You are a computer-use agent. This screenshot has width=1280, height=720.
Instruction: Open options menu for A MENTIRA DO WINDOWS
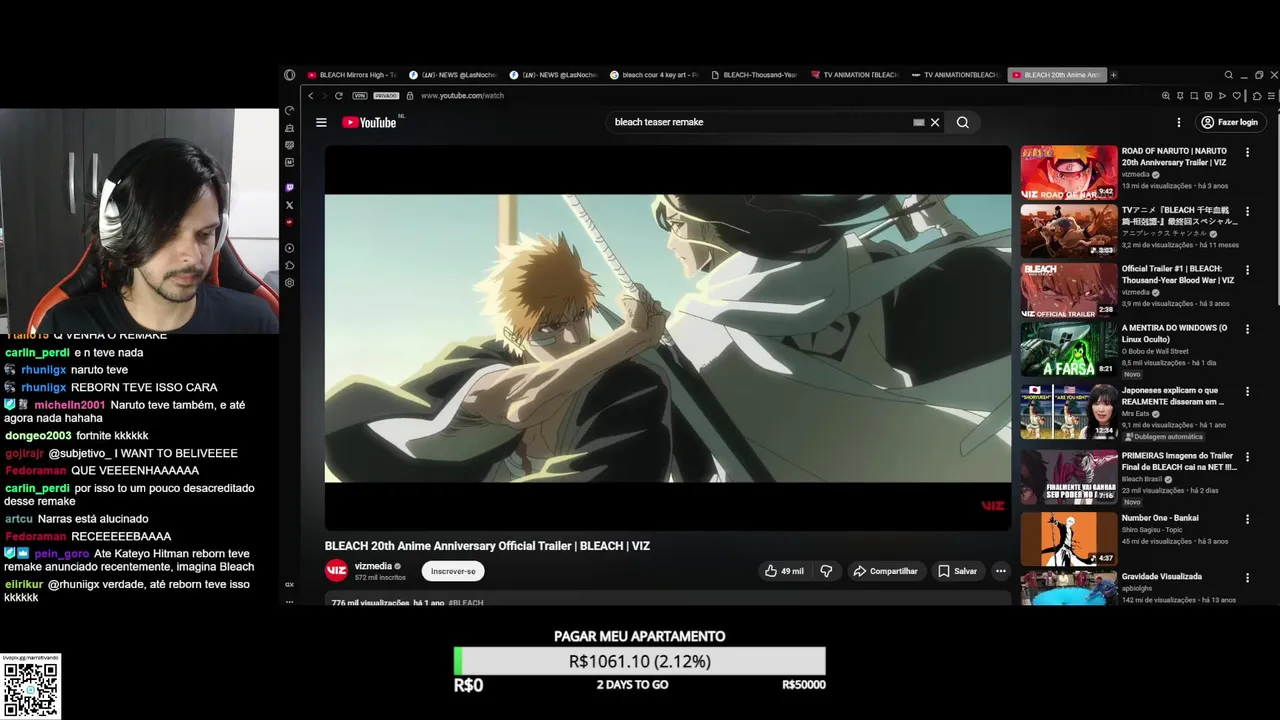[x=1247, y=329]
